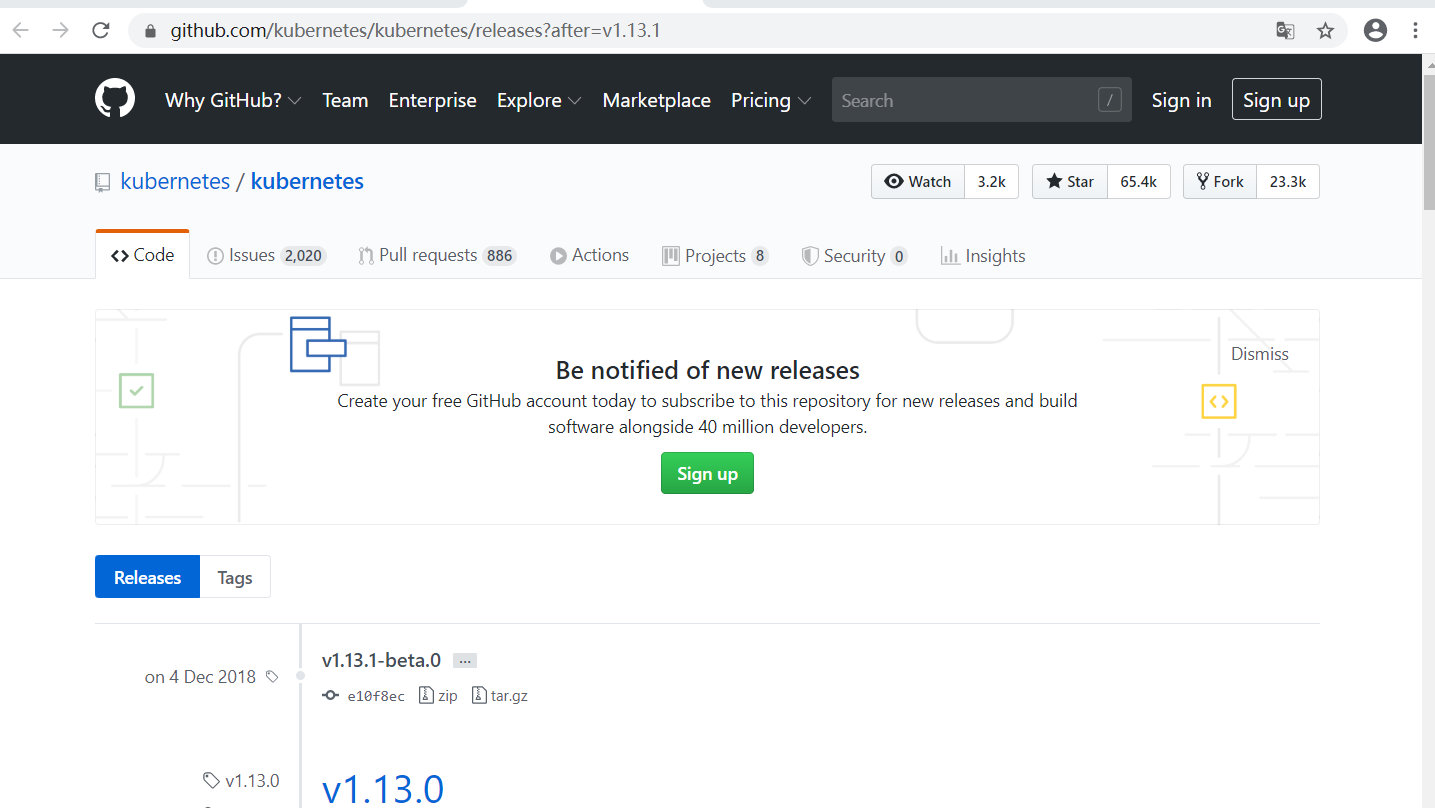
Task: Click the header Sign up button
Action: tap(1276, 99)
